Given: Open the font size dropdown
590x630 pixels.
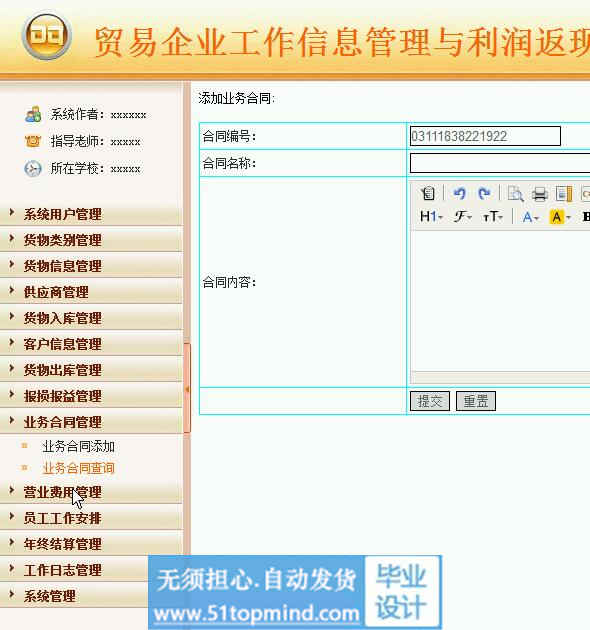Looking at the screenshot, I should tap(492, 217).
